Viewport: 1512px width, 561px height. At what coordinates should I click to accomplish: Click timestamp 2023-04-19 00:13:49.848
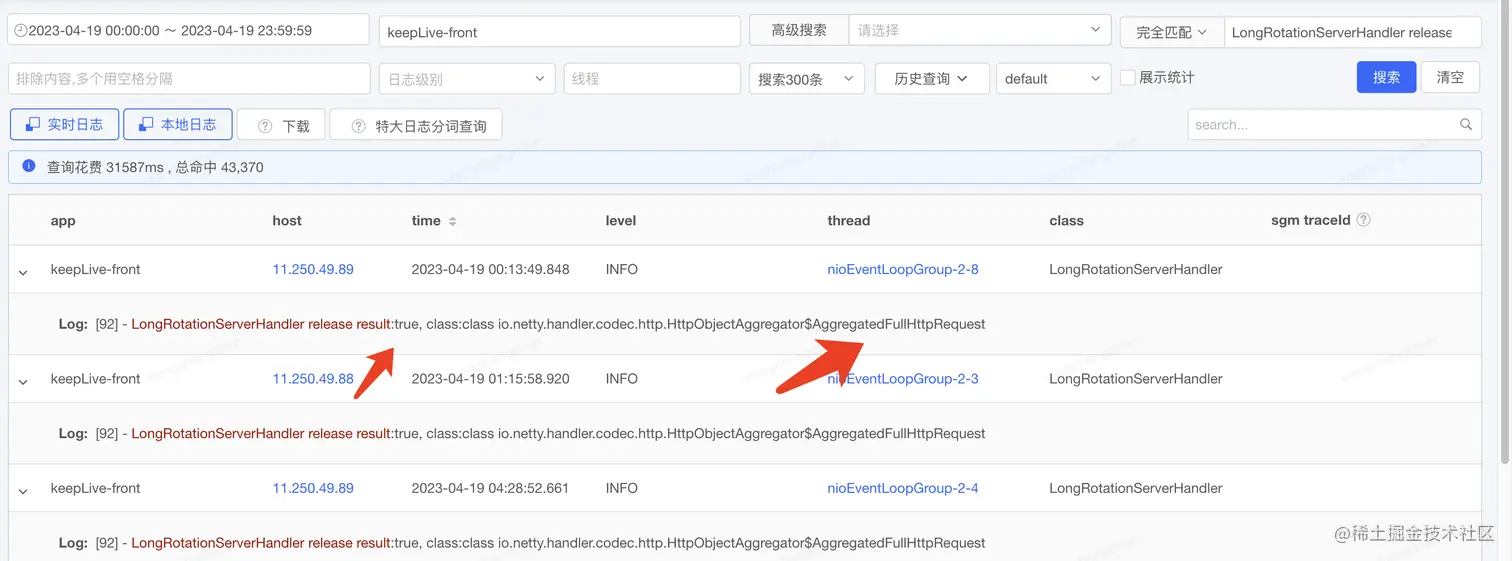click(491, 269)
